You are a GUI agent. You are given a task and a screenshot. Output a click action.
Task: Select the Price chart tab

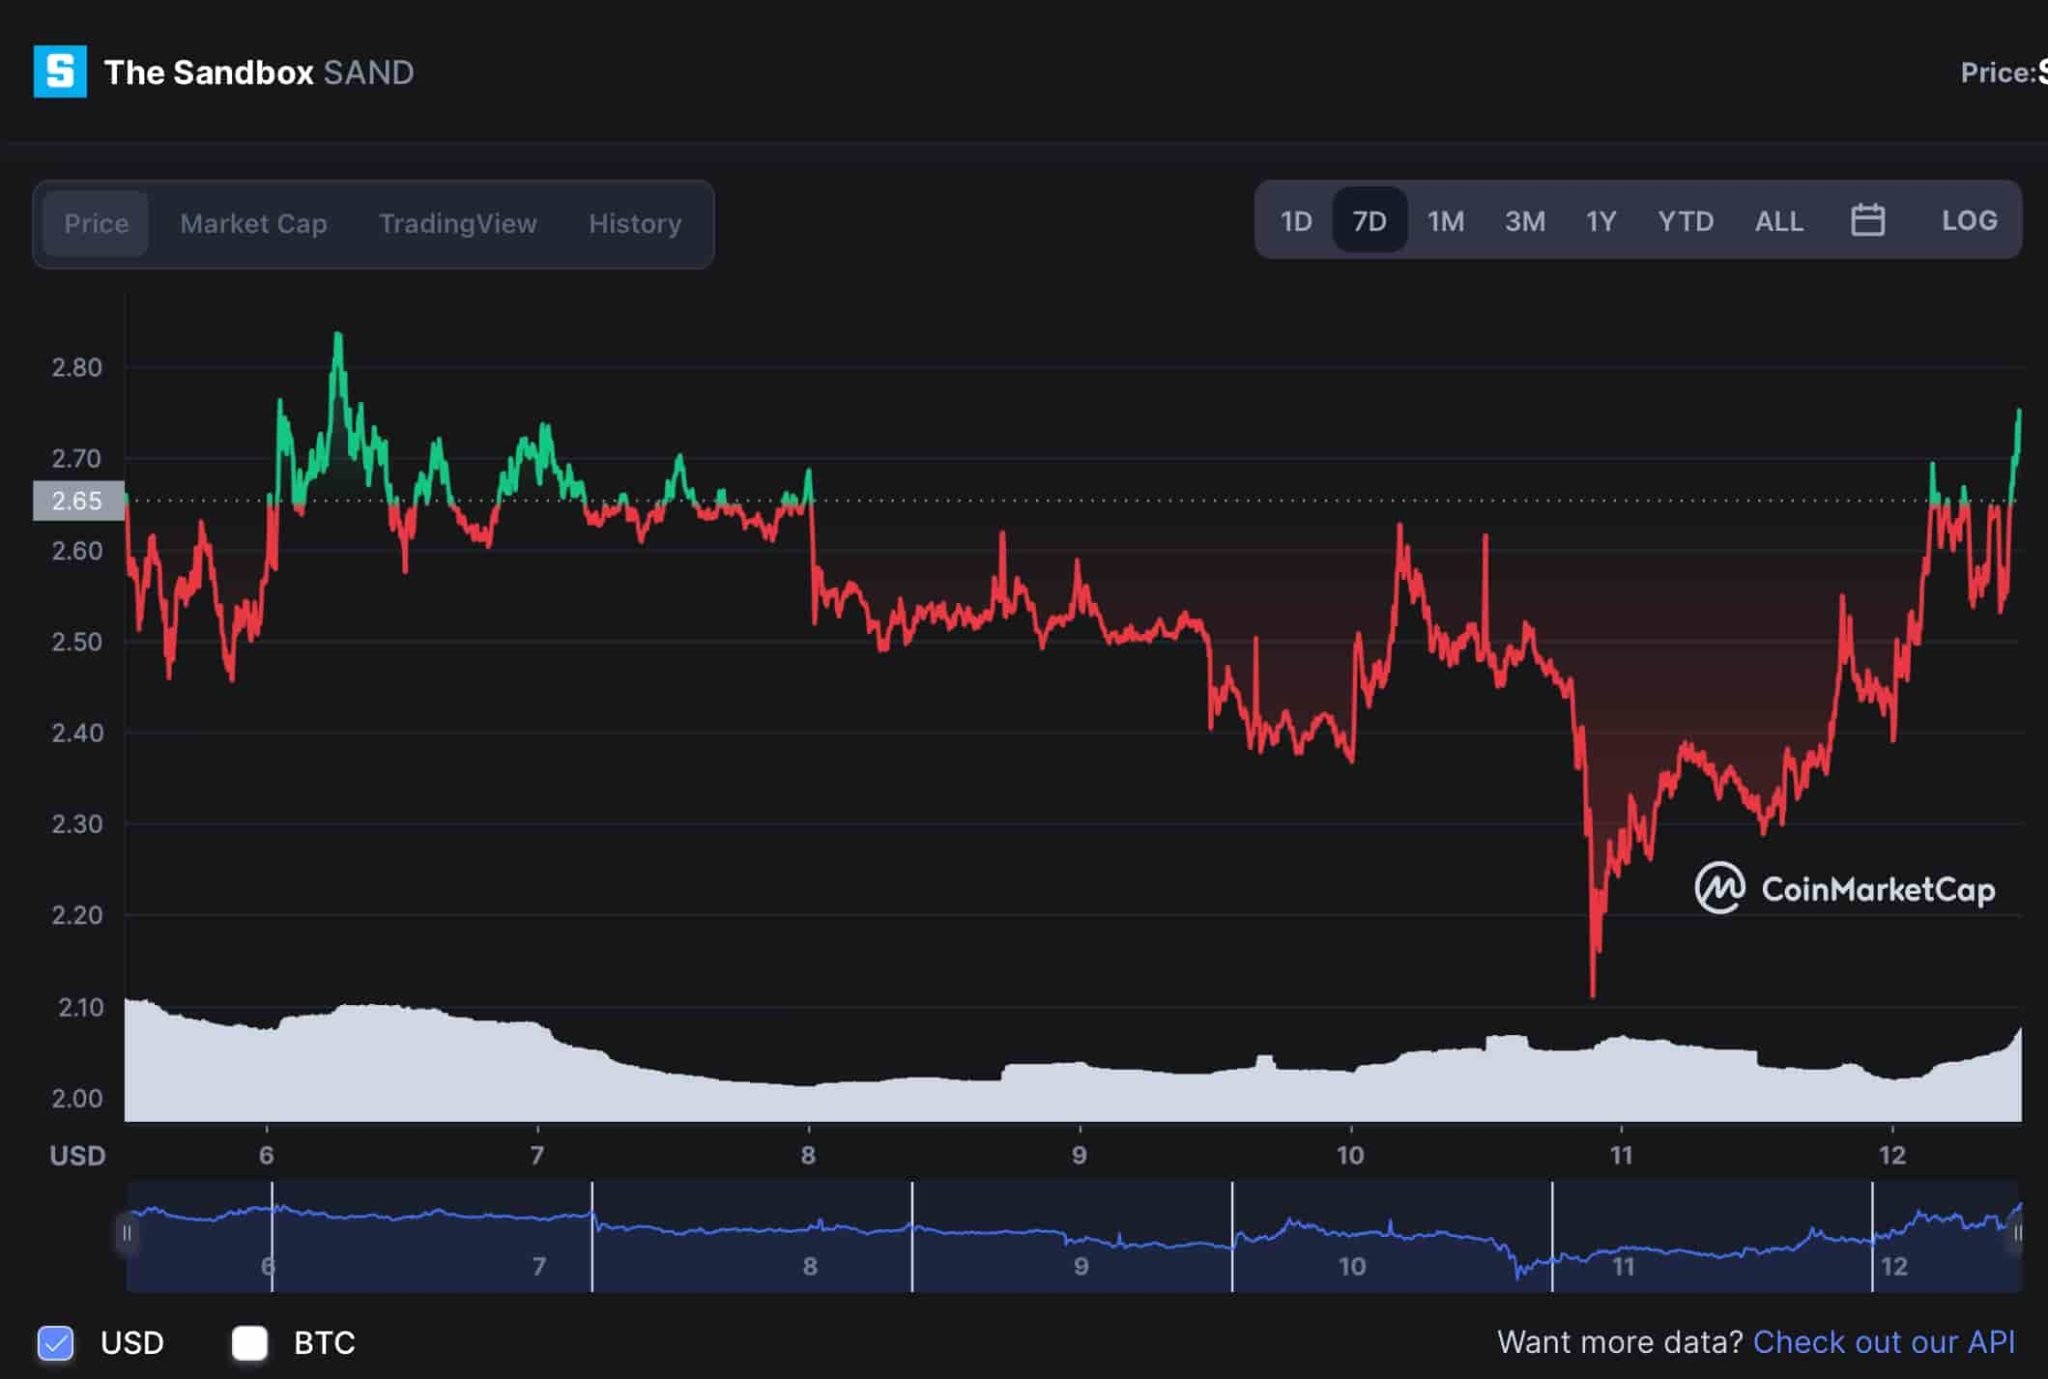(96, 223)
